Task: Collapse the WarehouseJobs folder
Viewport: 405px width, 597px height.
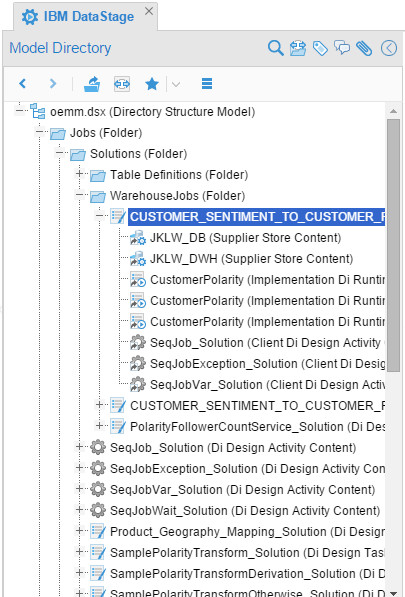Action: point(80,195)
